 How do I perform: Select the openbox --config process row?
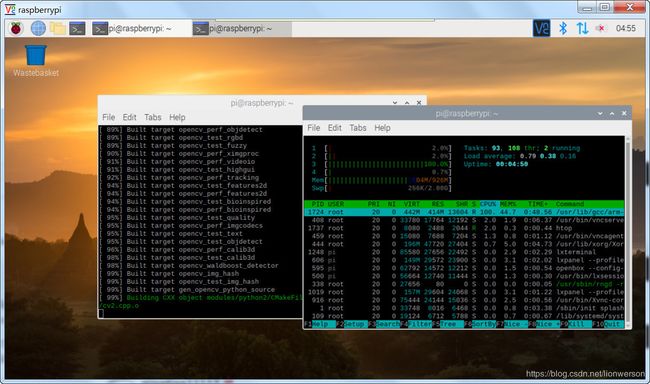pyautogui.click(x=464, y=268)
